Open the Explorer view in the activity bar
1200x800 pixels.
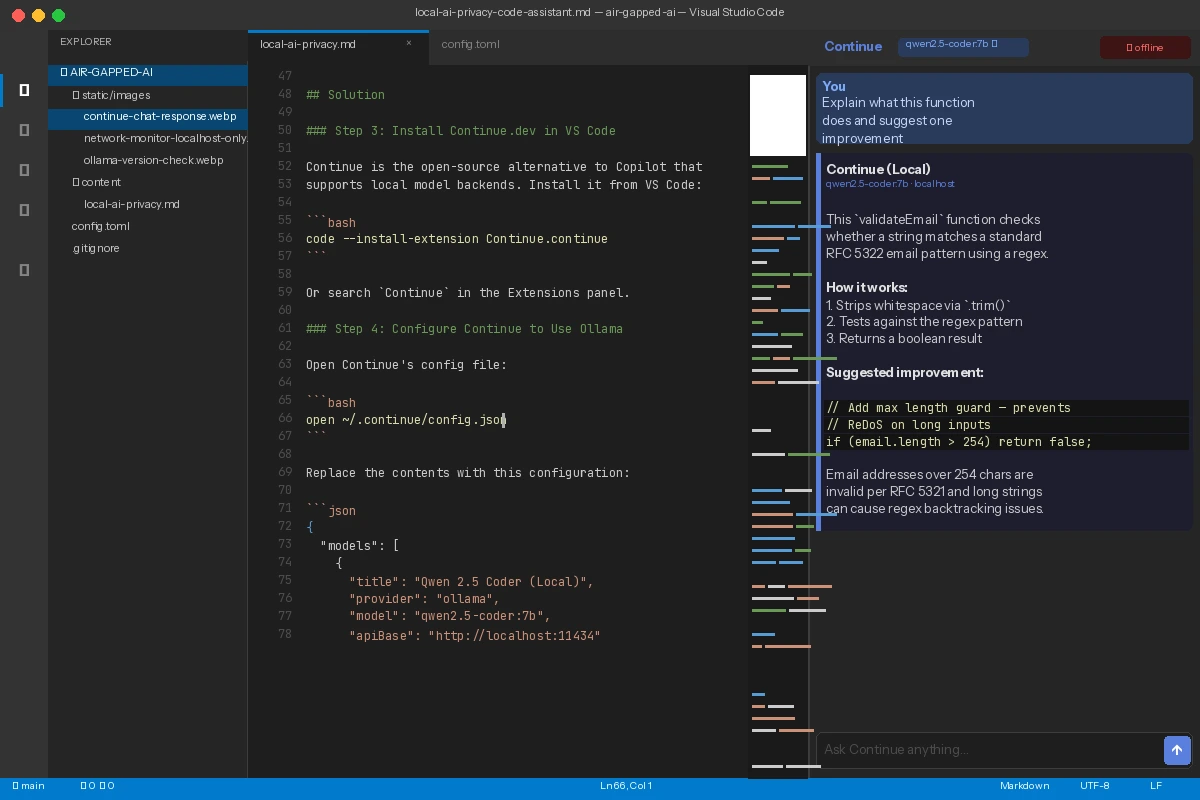[24, 90]
